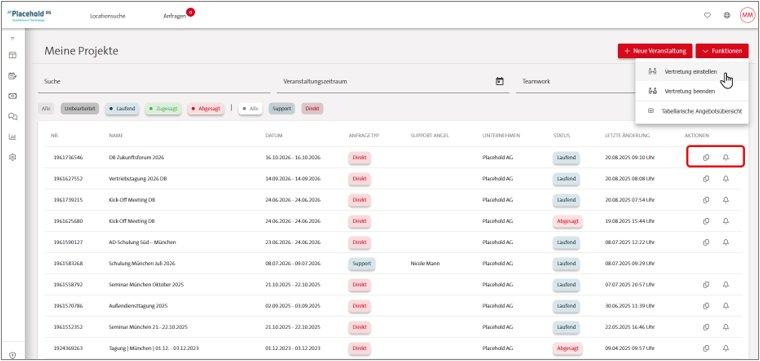
Task: Open the Veranstaltungszeitraum date range field
Action: pyautogui.click(x=393, y=82)
